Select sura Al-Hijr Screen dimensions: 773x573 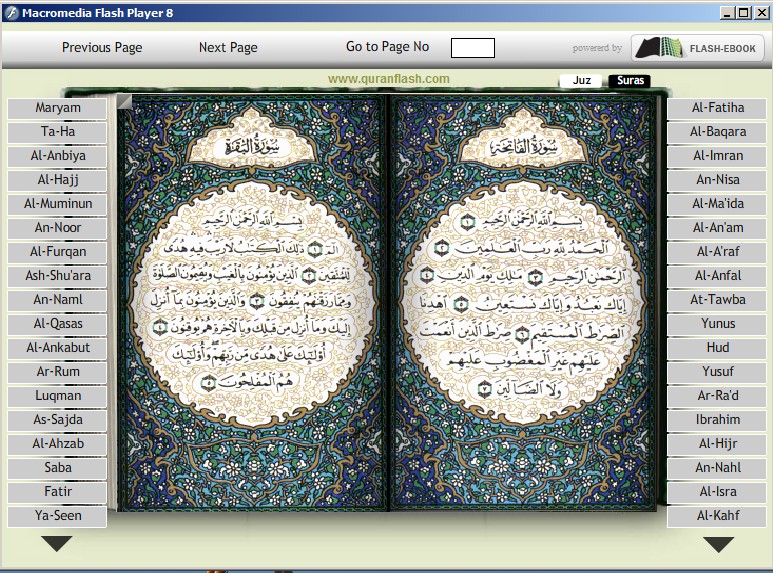coord(717,444)
